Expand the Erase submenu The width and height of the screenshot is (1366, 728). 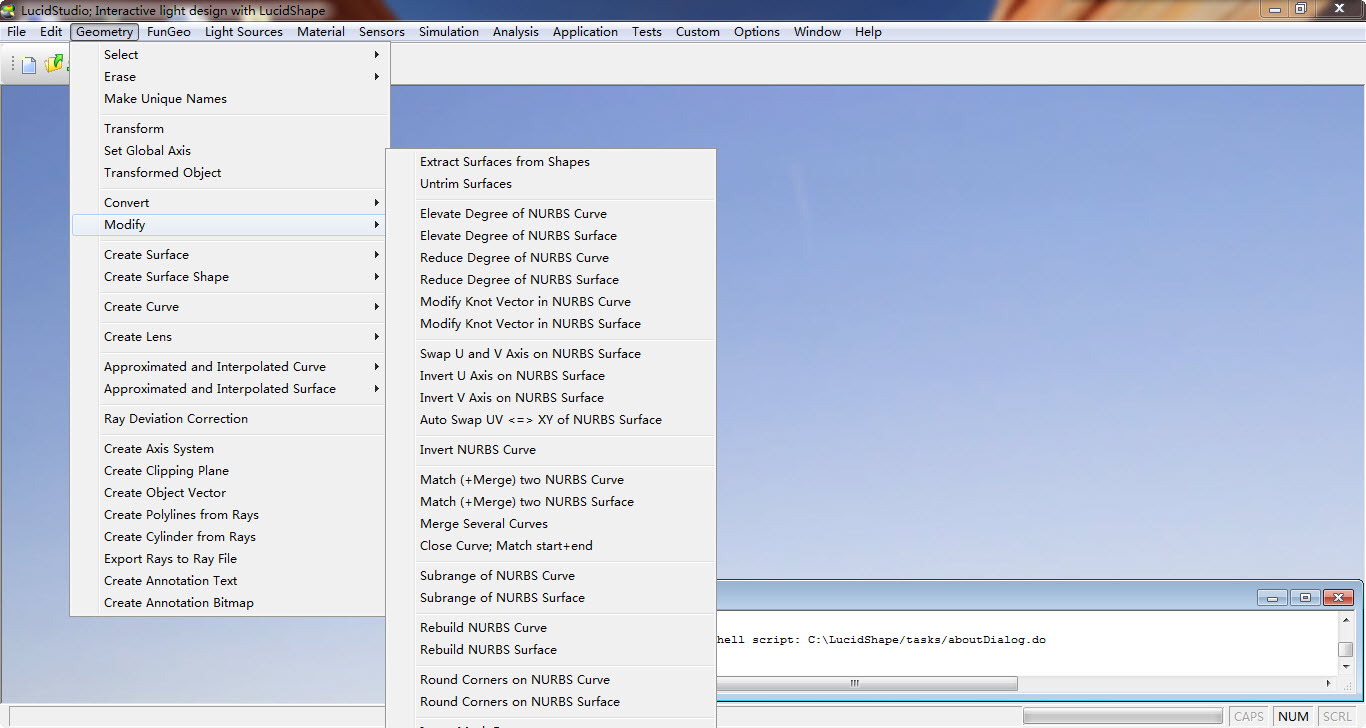(229, 77)
